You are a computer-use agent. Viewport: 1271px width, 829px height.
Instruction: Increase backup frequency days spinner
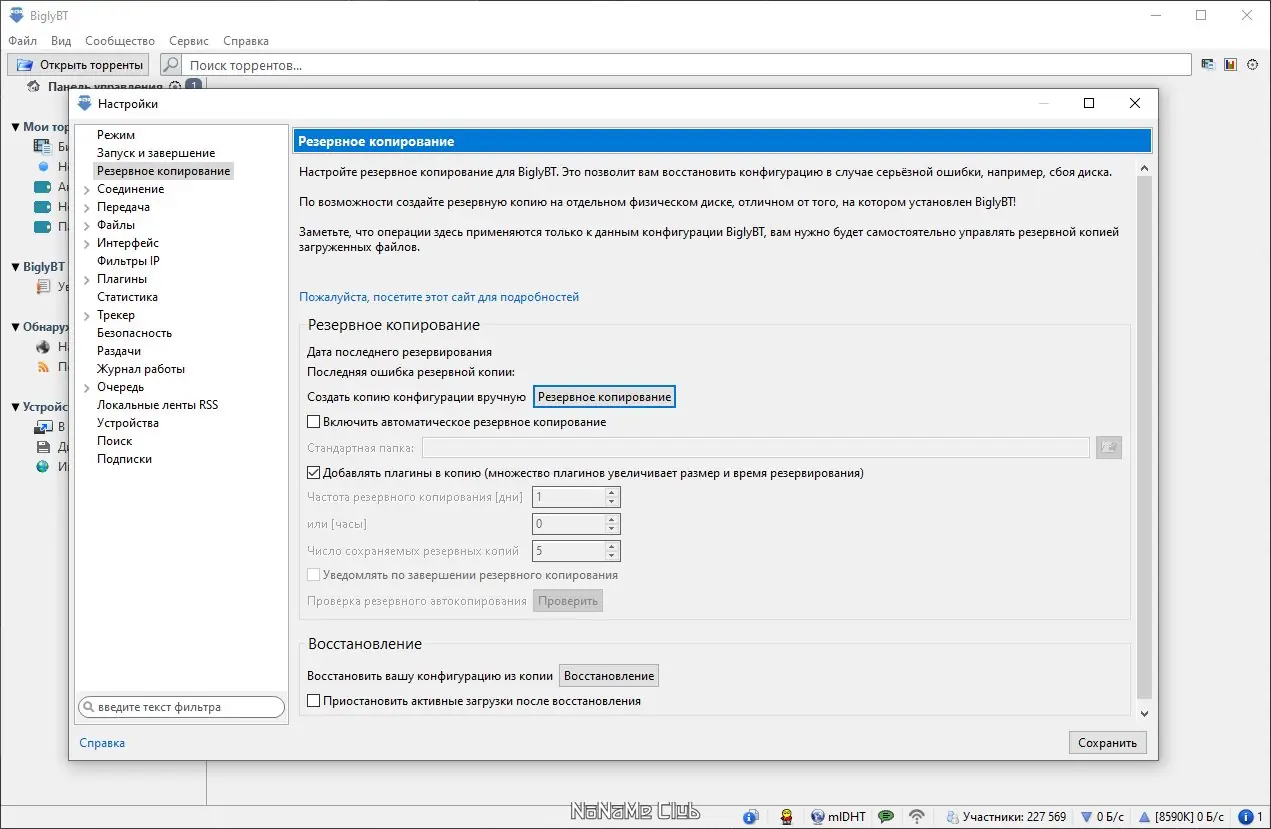pyautogui.click(x=613, y=492)
